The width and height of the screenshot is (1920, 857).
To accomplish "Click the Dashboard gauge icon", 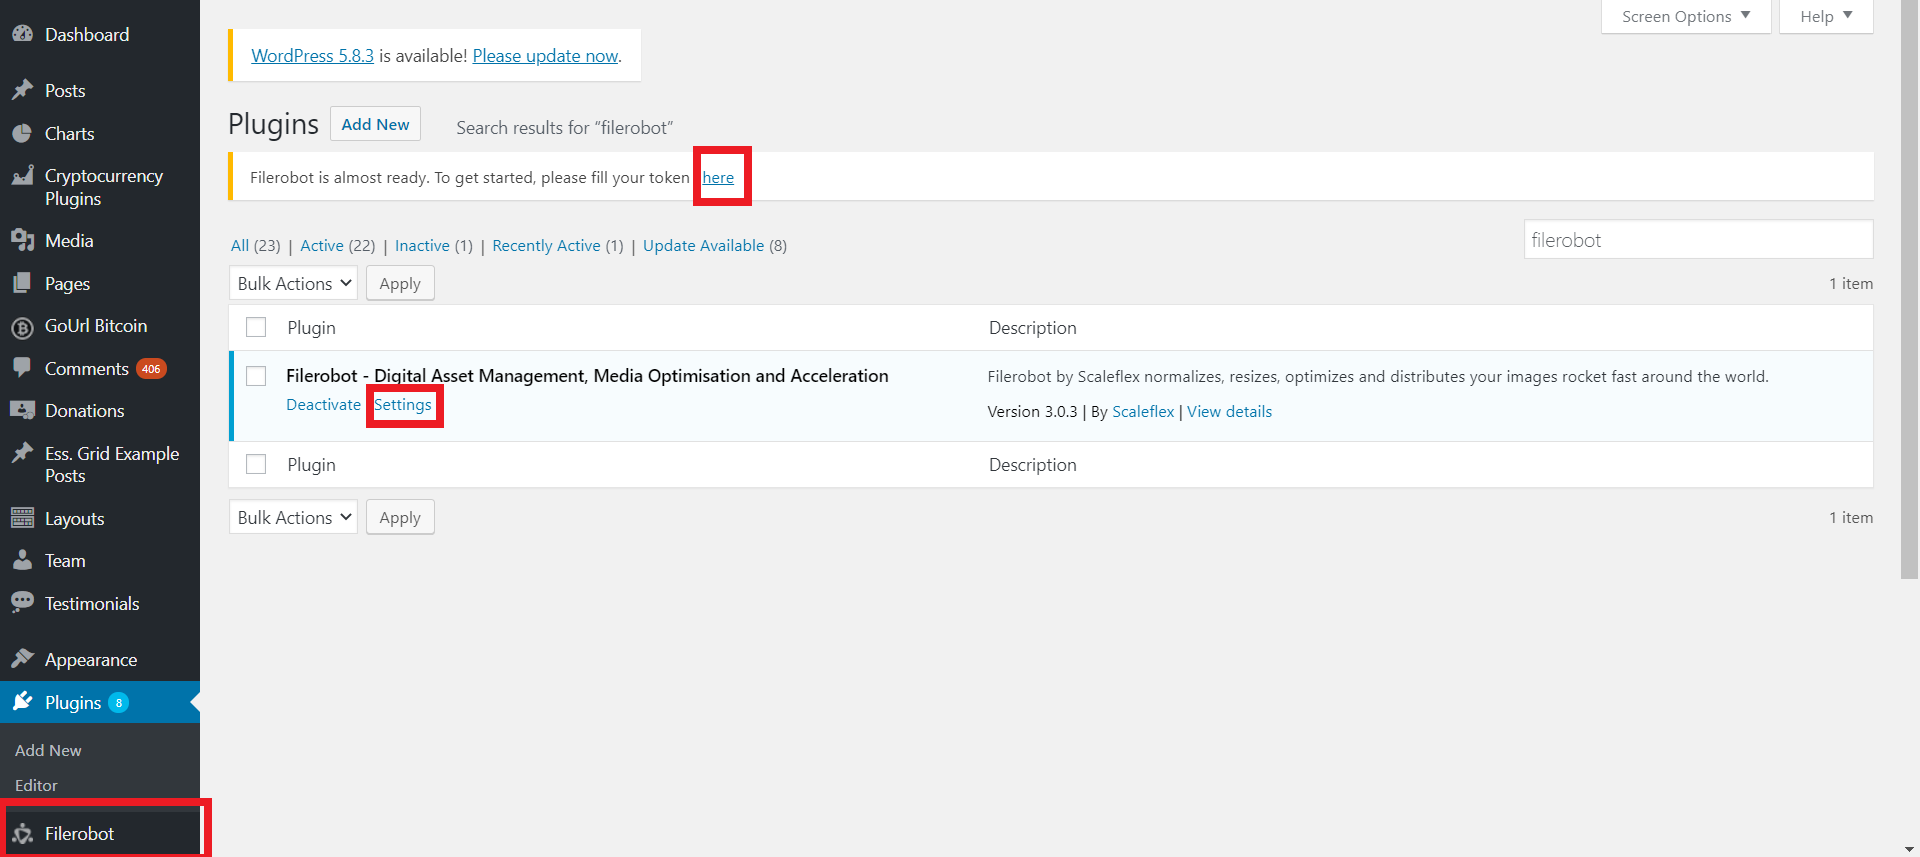I will [22, 34].
